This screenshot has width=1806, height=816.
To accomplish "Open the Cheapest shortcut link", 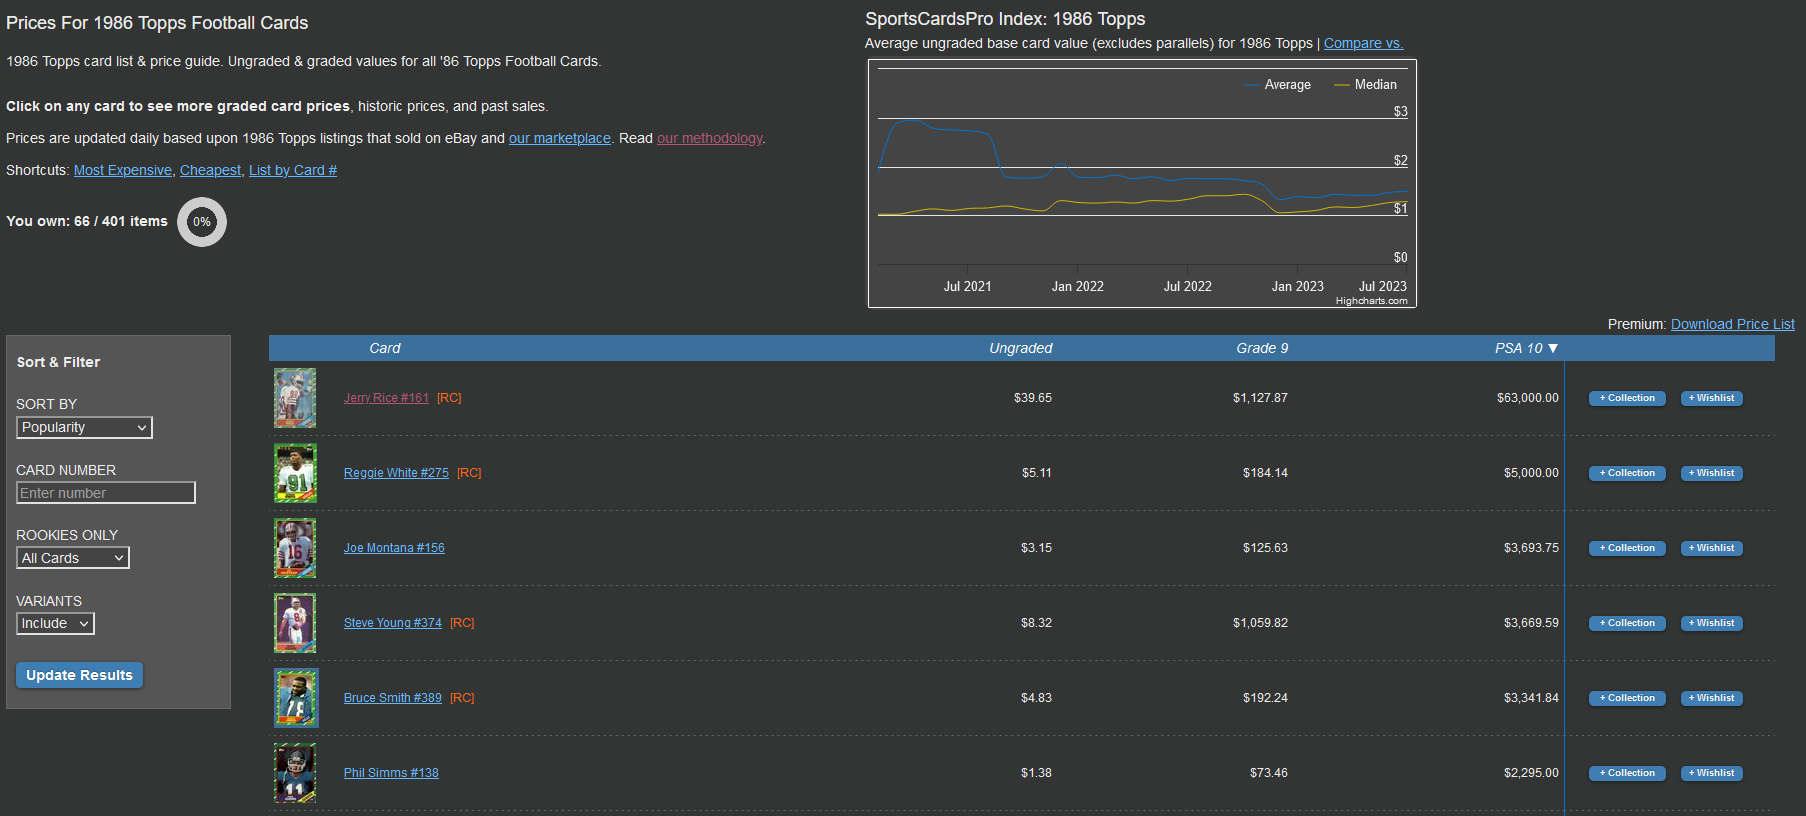I will pyautogui.click(x=210, y=170).
